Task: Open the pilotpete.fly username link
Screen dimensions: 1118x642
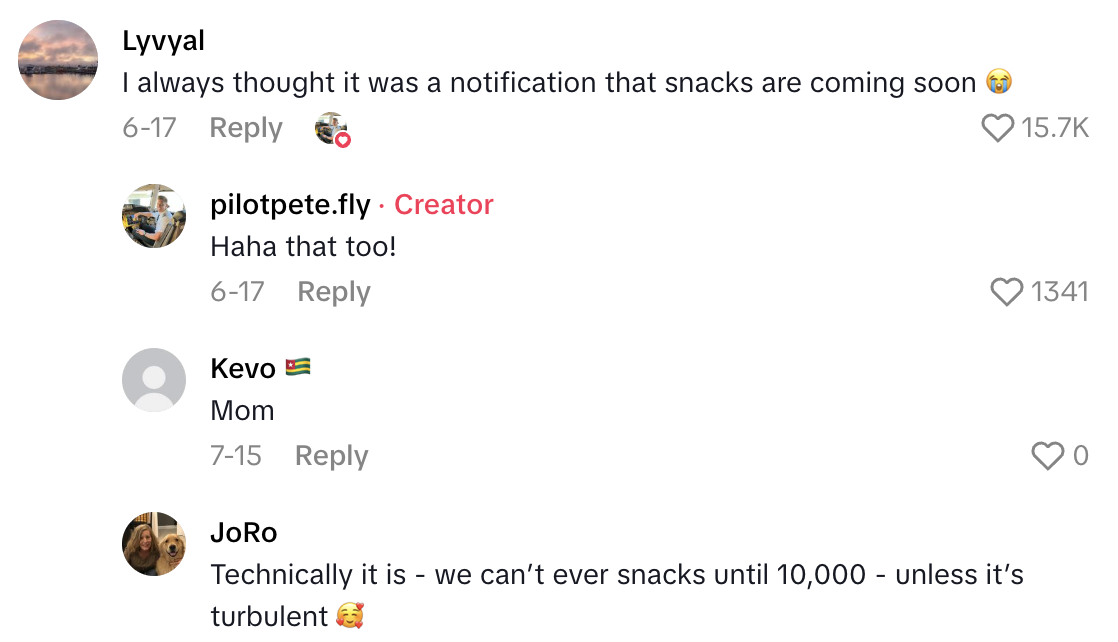Action: [x=290, y=205]
